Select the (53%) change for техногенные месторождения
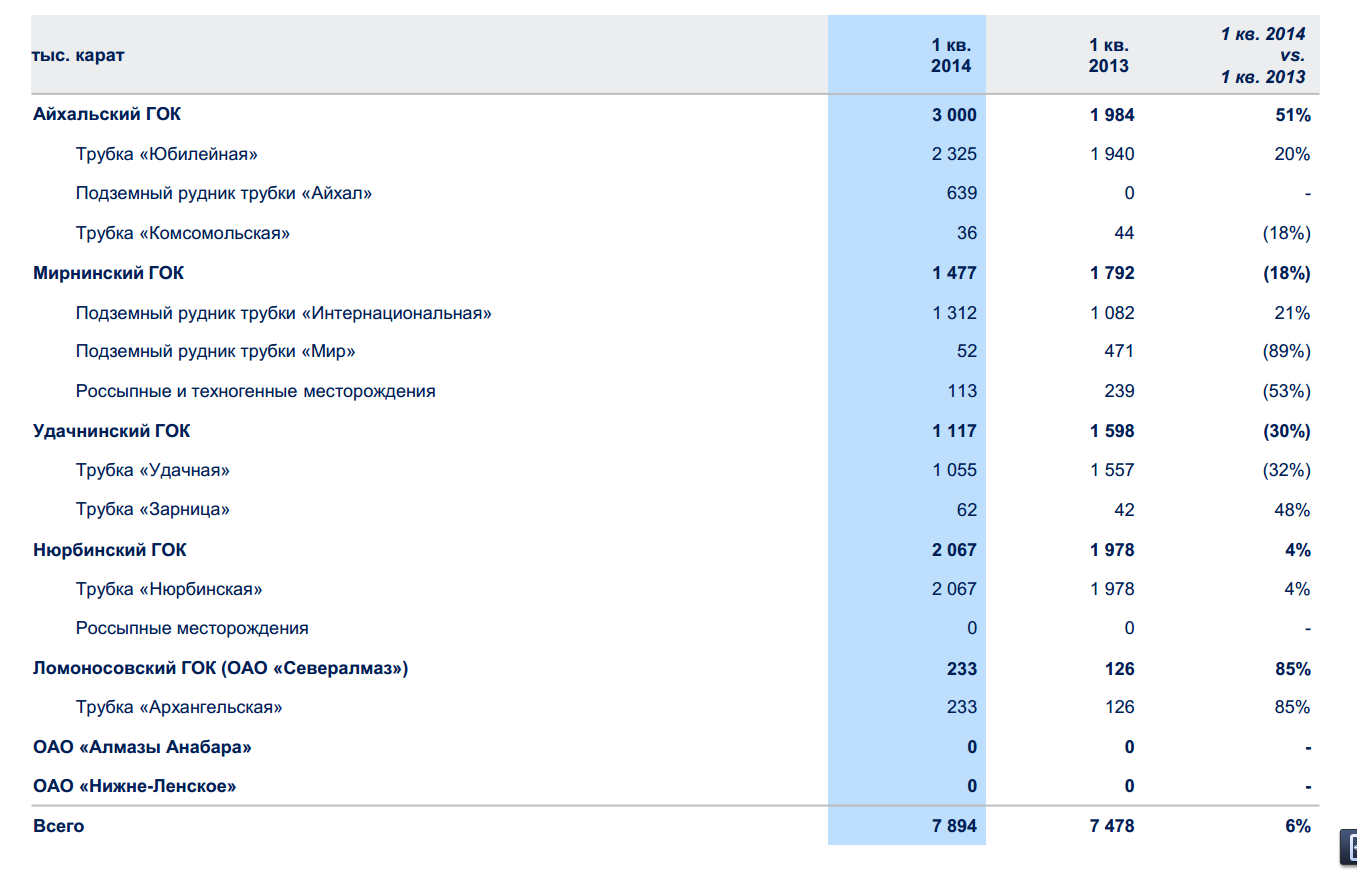Viewport: 1357px width, 875px height. (1286, 391)
